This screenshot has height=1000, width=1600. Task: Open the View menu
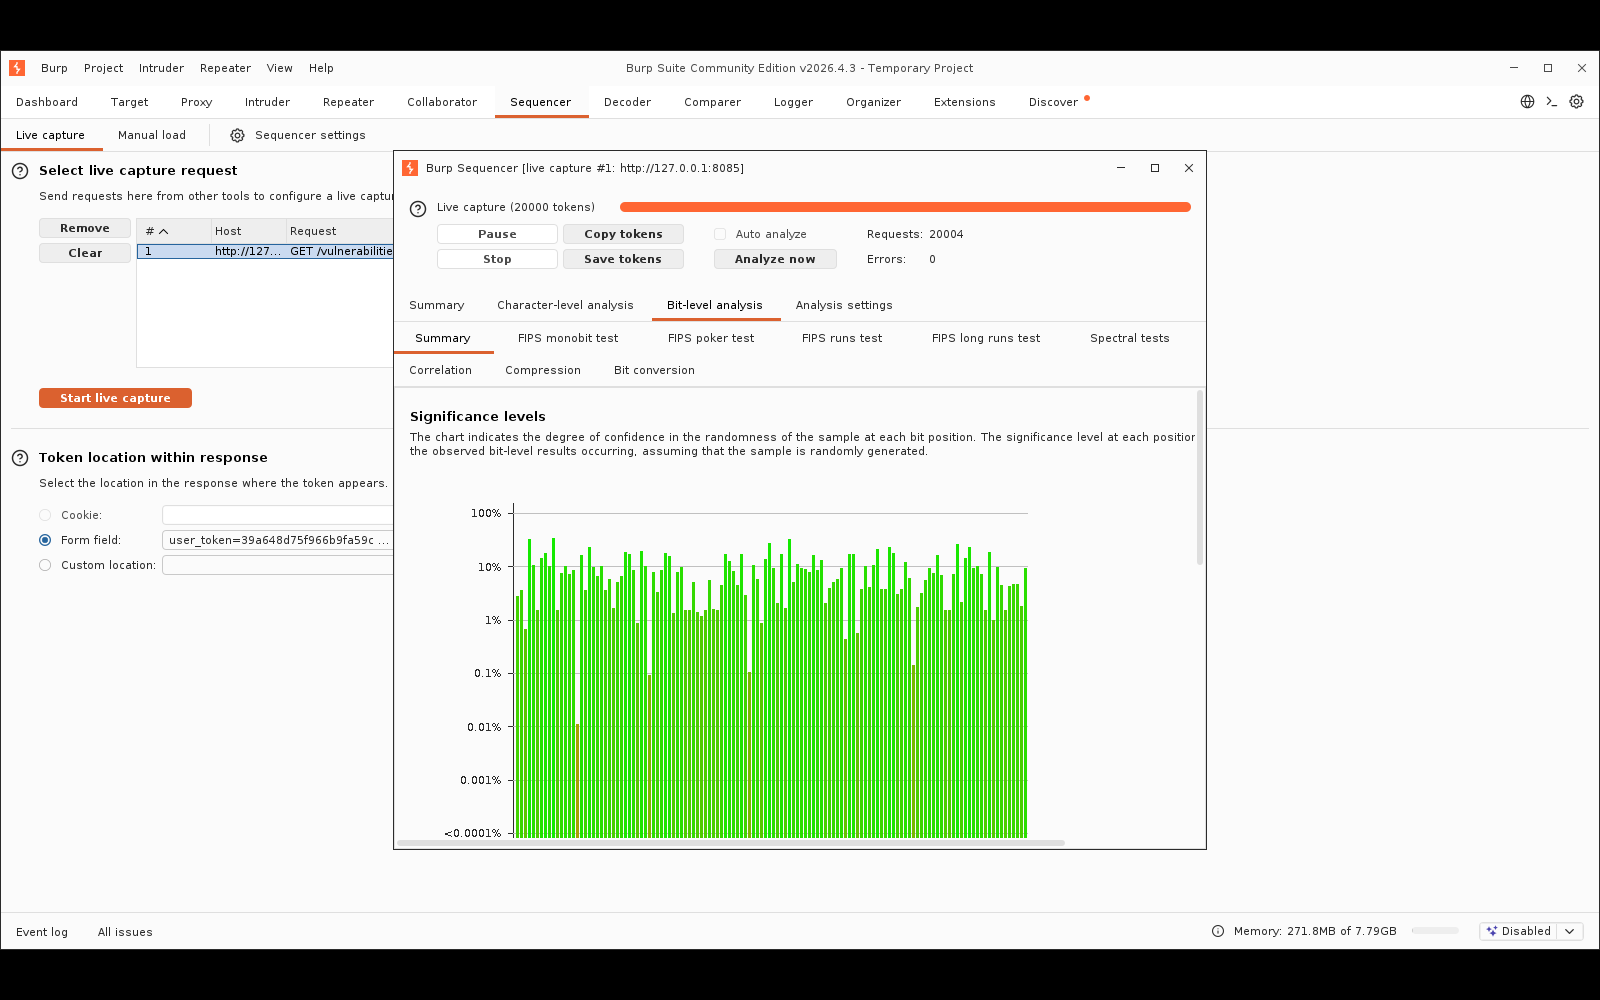[x=280, y=68]
